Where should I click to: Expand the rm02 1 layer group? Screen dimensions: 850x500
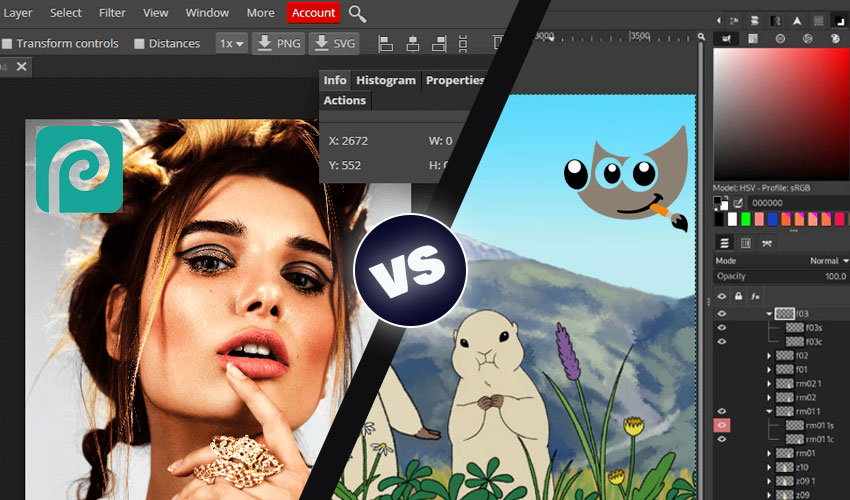tap(769, 383)
